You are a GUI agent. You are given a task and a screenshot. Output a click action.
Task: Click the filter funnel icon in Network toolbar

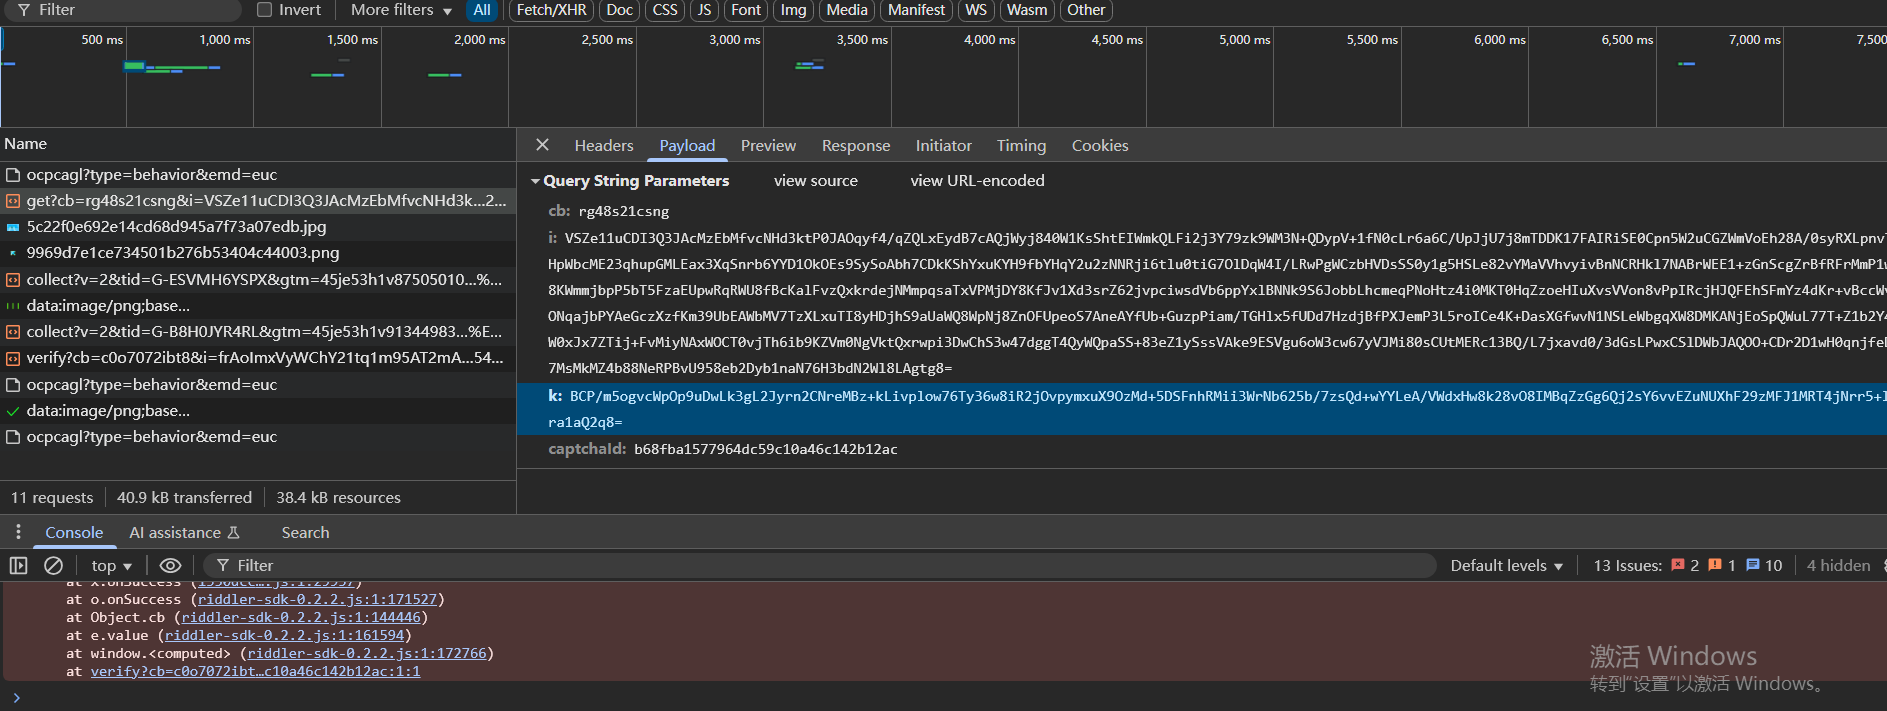coord(24,10)
